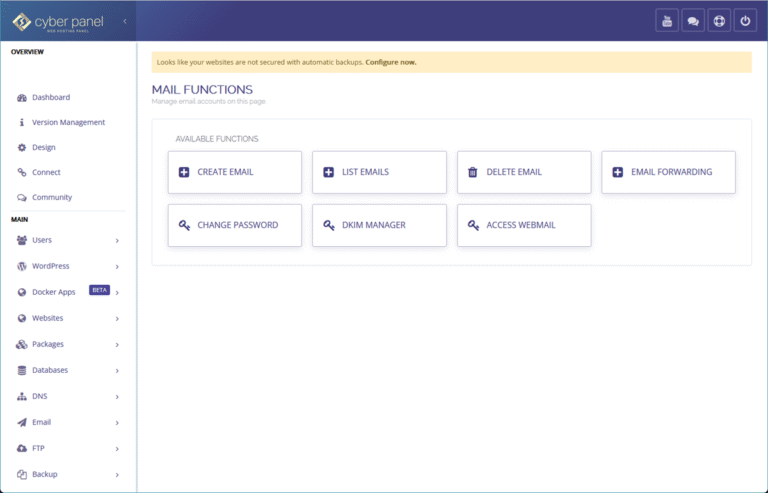768x493 pixels.
Task: Expand the Users submenu chevron
Action: coord(117,240)
